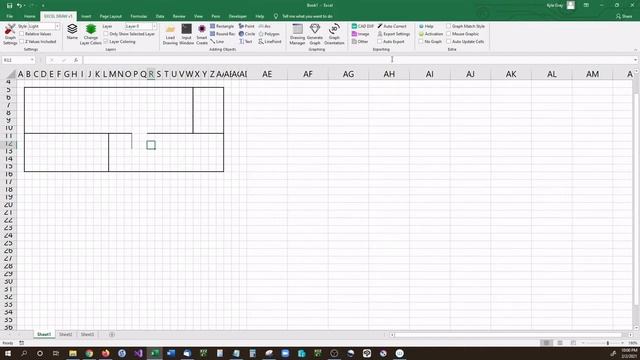Select column AG header

tap(349, 74)
